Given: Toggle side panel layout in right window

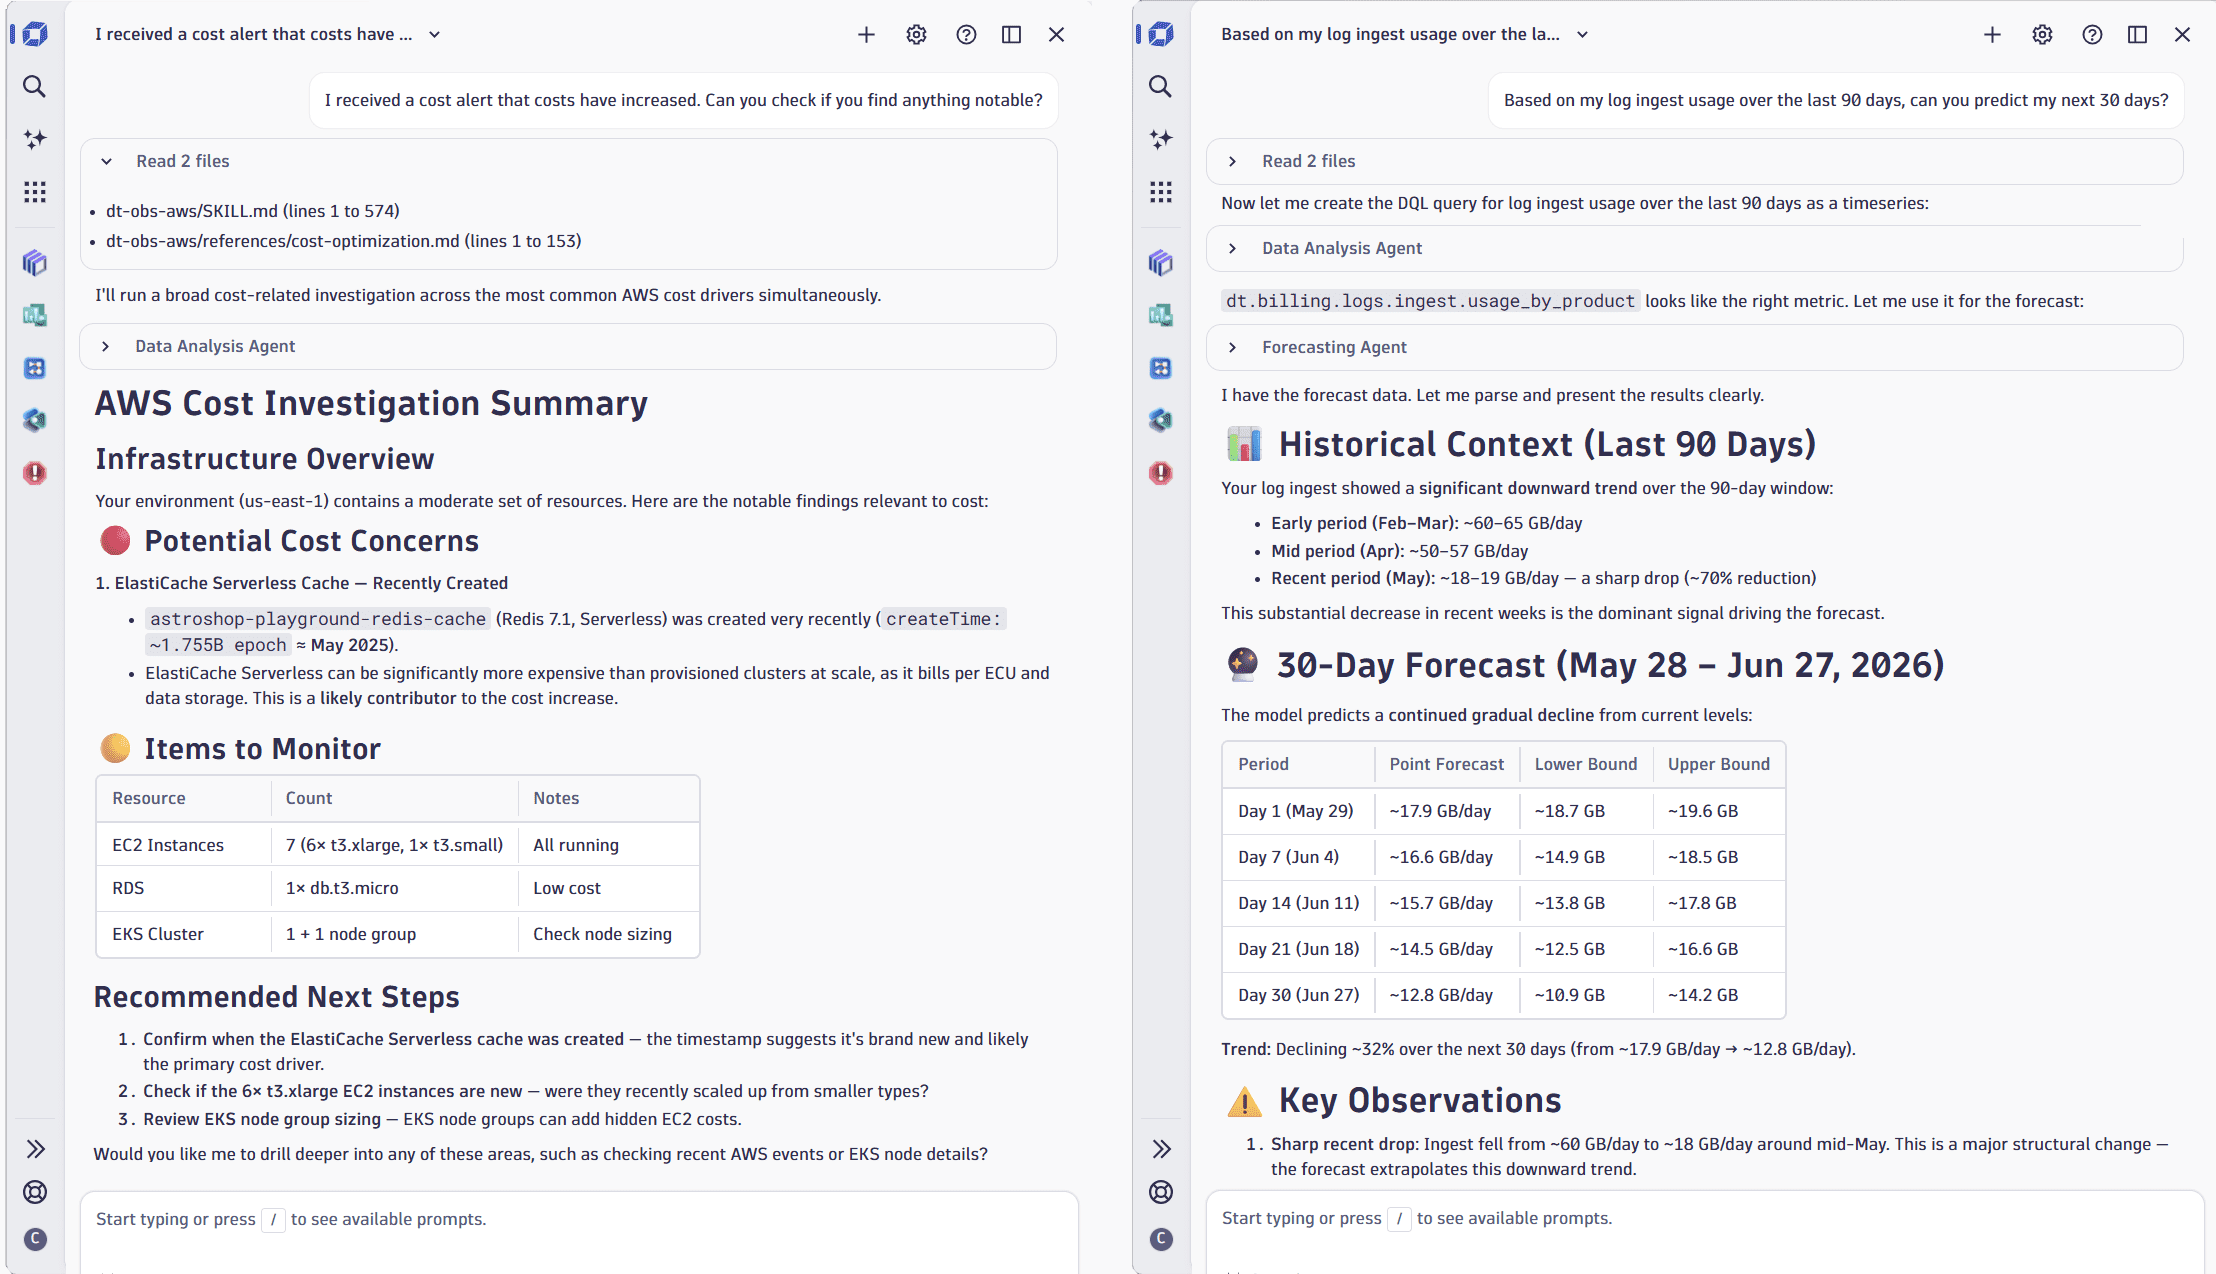Looking at the screenshot, I should pos(2137,34).
